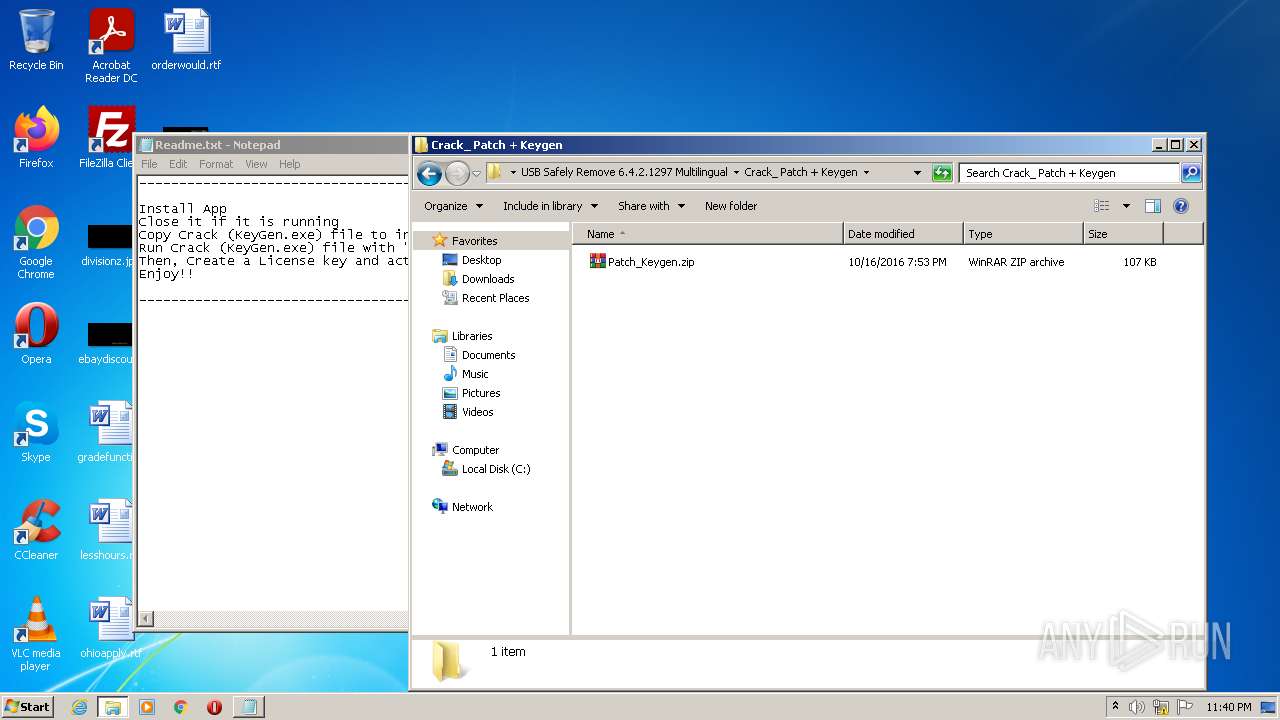Open Explorer Help question mark

1180,206
